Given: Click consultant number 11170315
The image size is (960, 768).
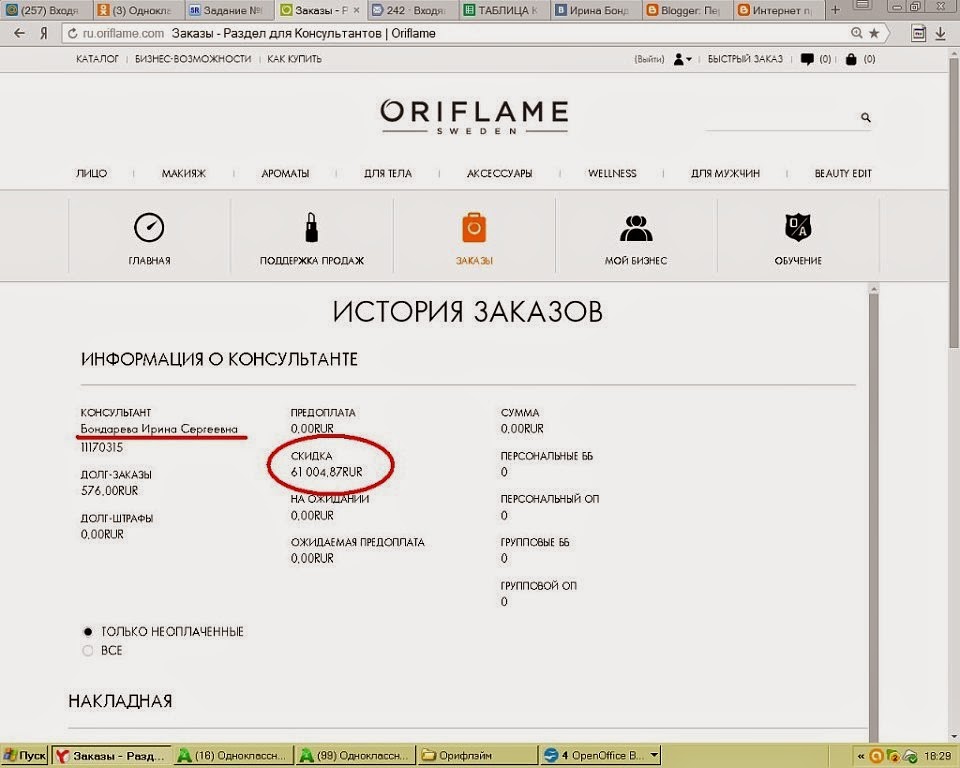Looking at the screenshot, I should (x=102, y=447).
